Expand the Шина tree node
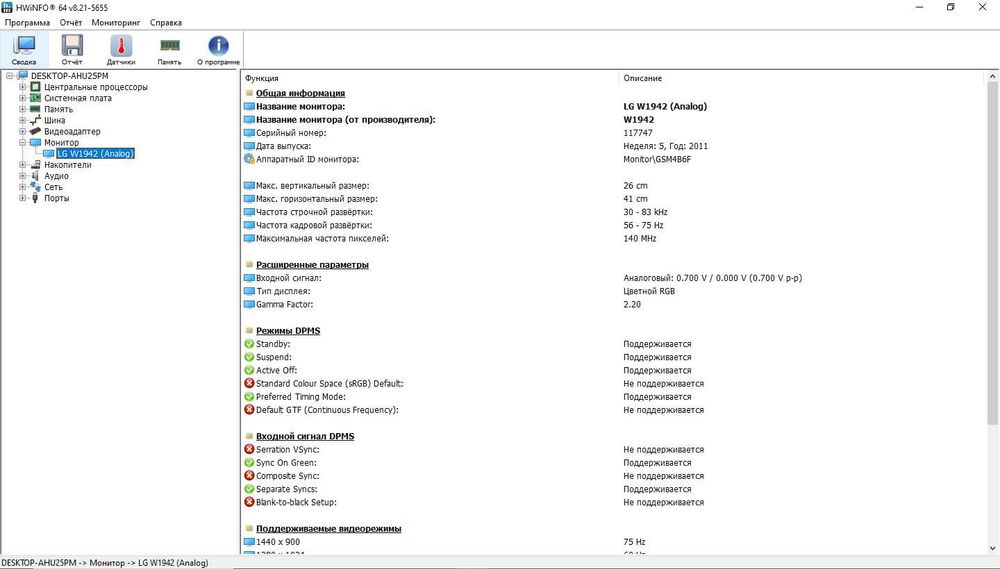 coord(22,121)
